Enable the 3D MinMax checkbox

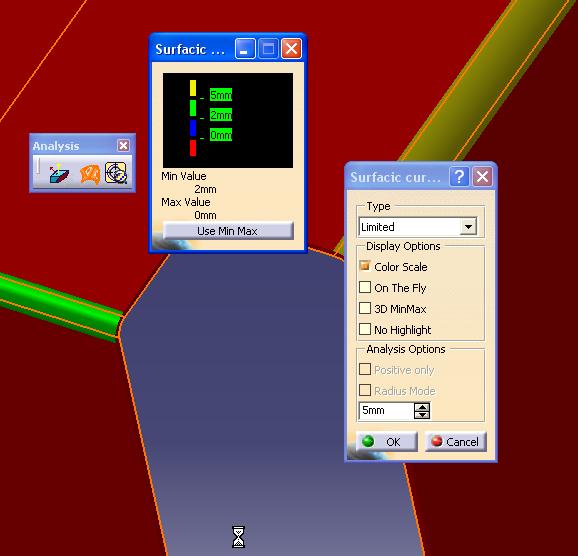pos(365,308)
